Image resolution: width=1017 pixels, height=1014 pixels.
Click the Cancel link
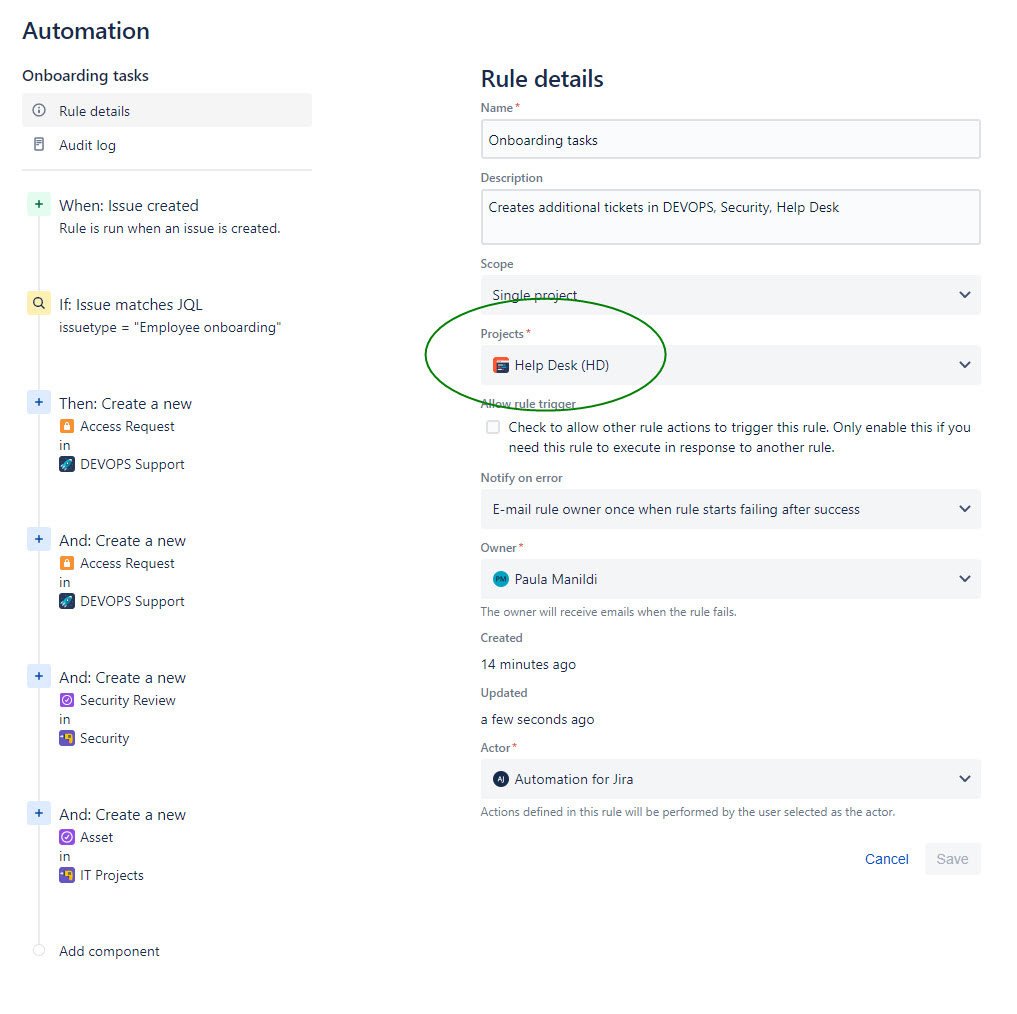click(x=887, y=858)
